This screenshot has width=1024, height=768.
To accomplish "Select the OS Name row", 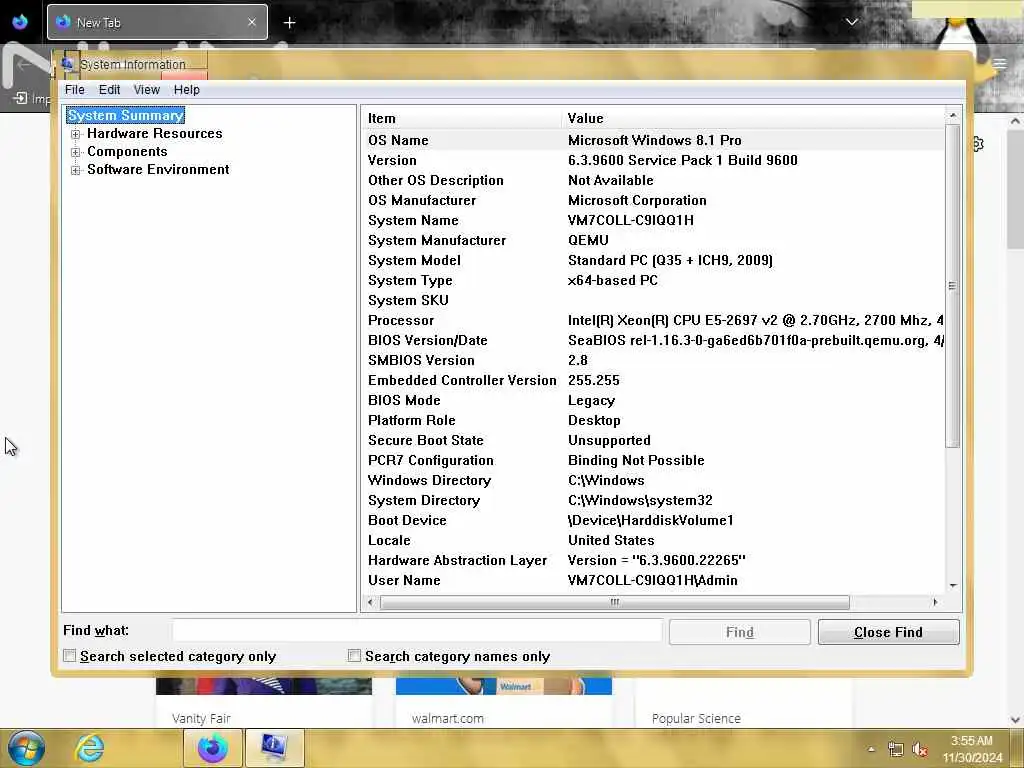I will pyautogui.click(x=653, y=140).
